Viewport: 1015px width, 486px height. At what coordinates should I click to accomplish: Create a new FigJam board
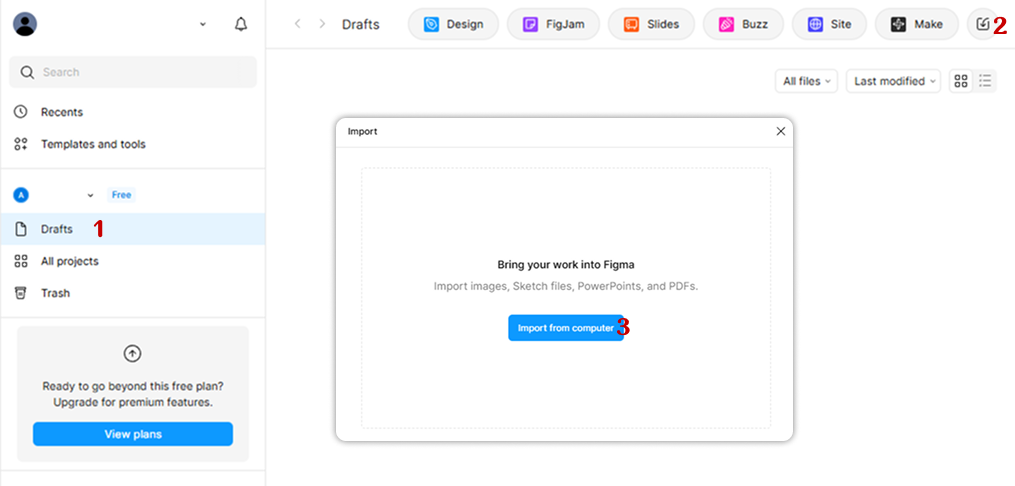point(553,25)
